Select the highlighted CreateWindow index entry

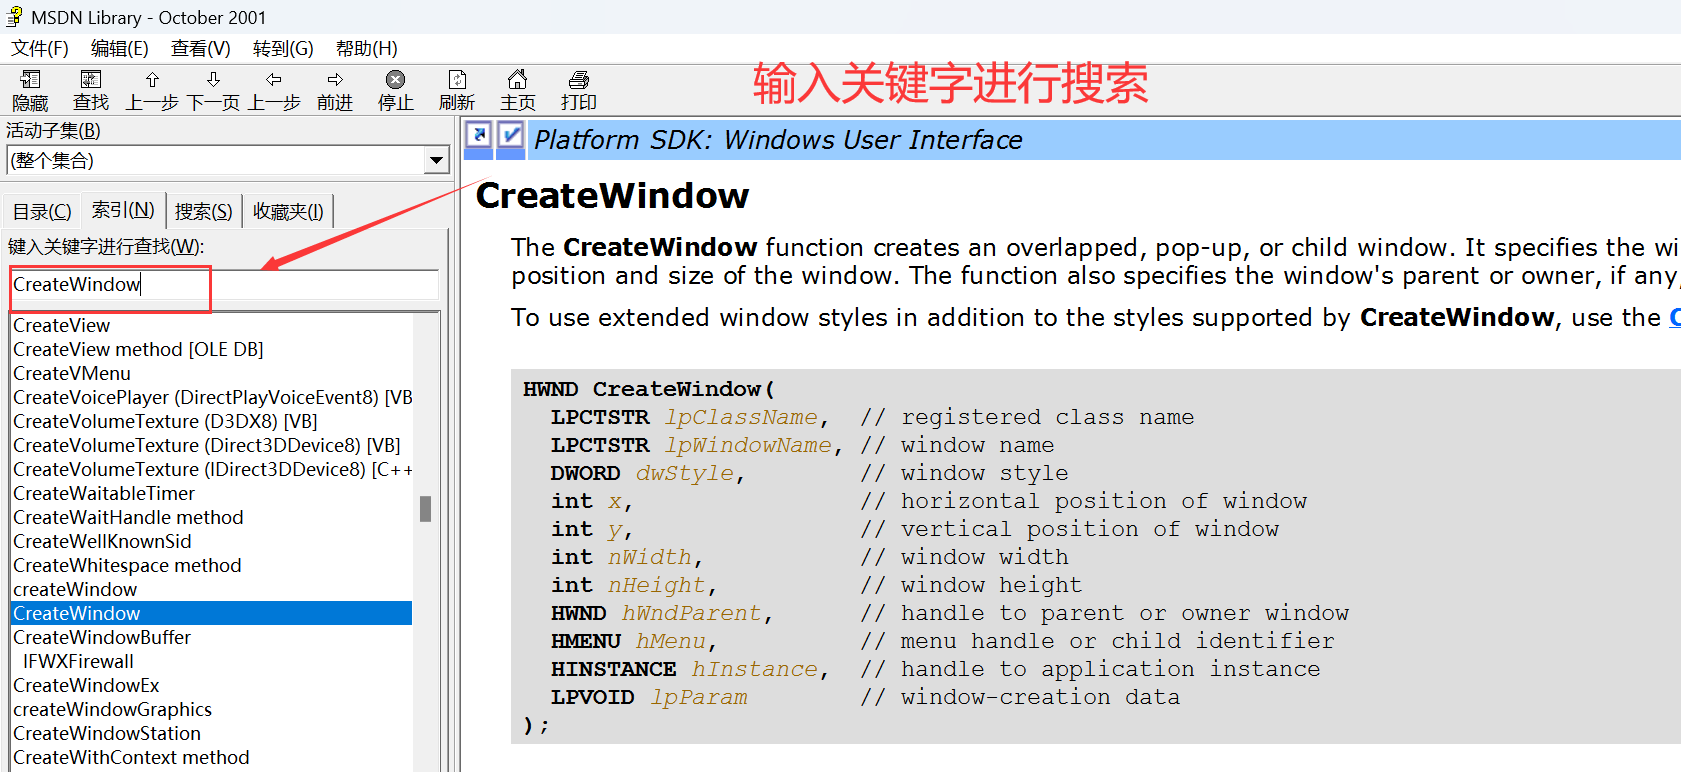(212, 613)
